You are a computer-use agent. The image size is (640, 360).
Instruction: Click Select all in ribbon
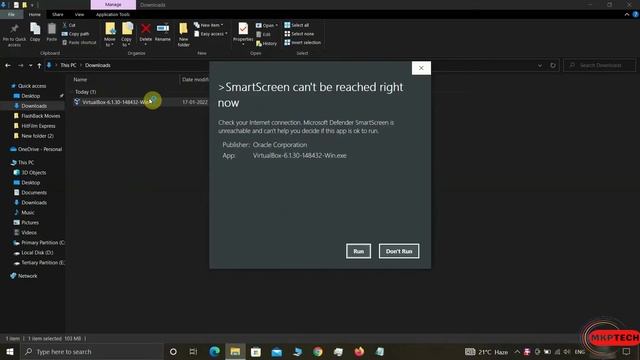[x=297, y=25]
